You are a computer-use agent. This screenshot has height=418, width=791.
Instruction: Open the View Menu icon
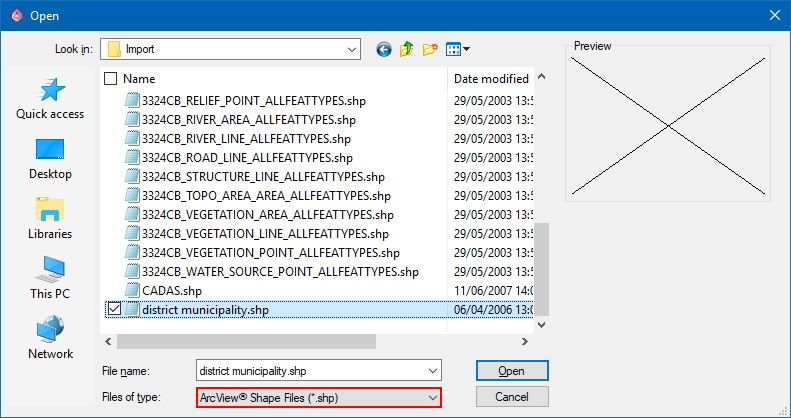click(458, 48)
